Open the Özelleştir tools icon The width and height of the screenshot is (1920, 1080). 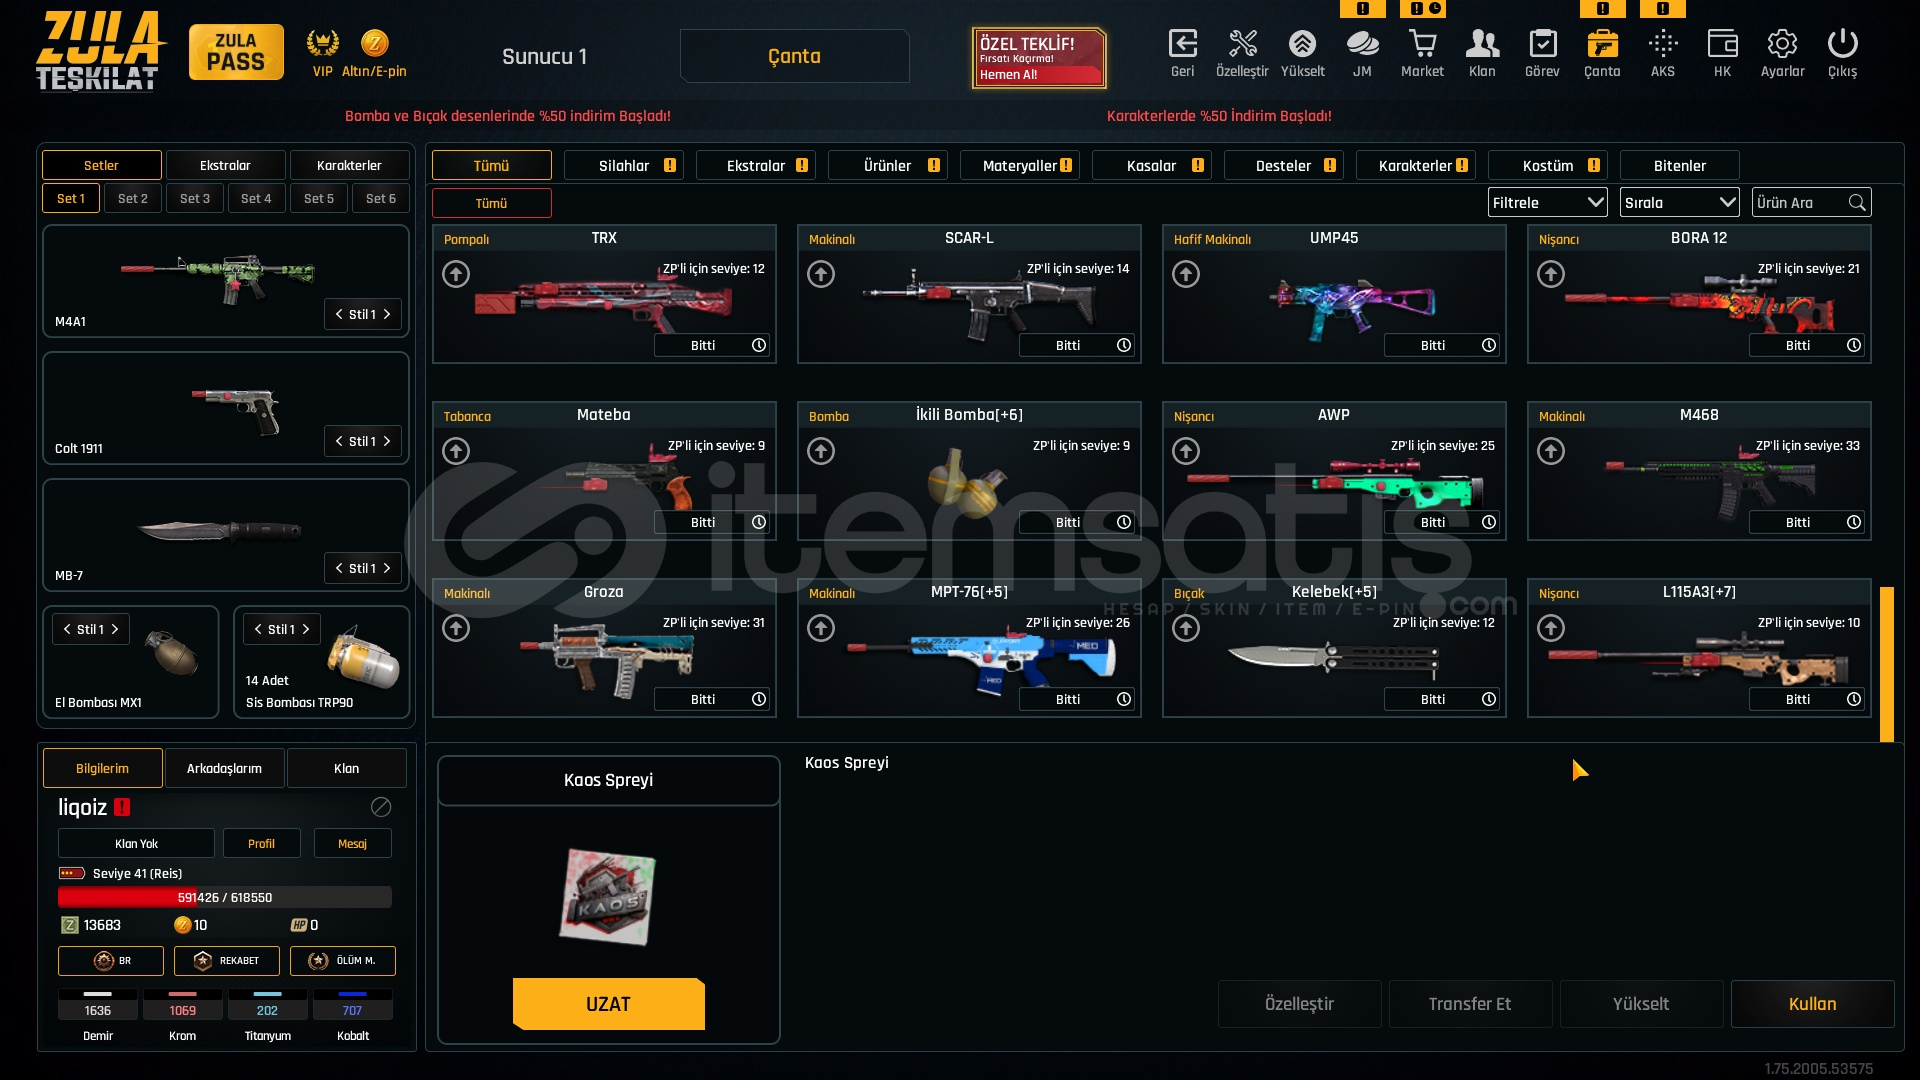click(x=1242, y=44)
